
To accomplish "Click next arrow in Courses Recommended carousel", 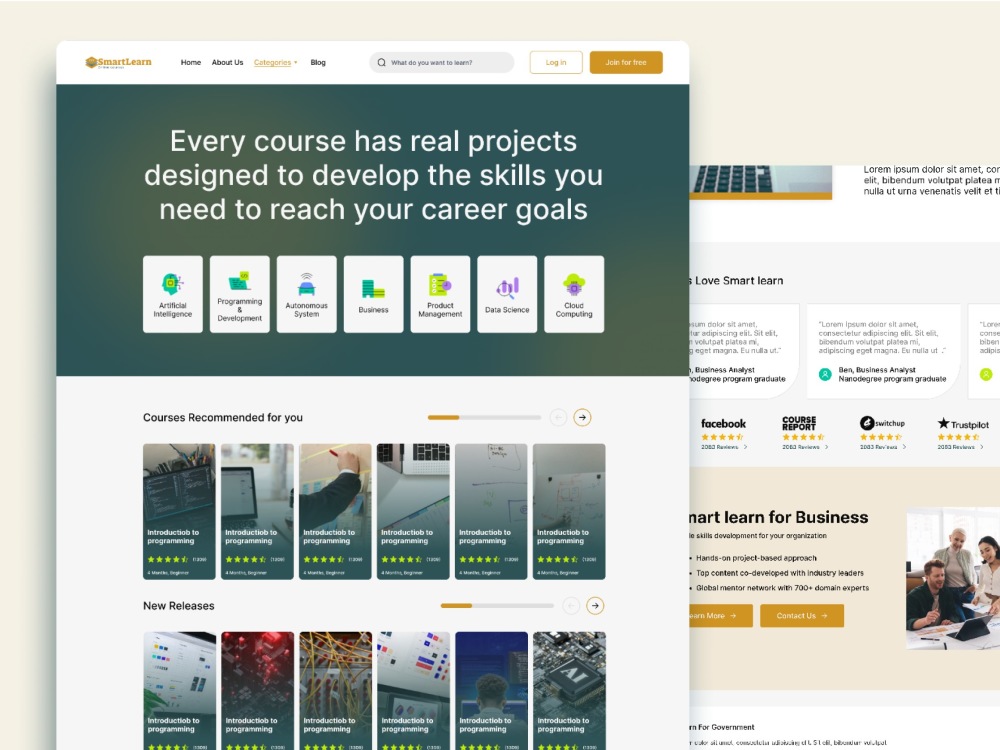I will 582,417.
